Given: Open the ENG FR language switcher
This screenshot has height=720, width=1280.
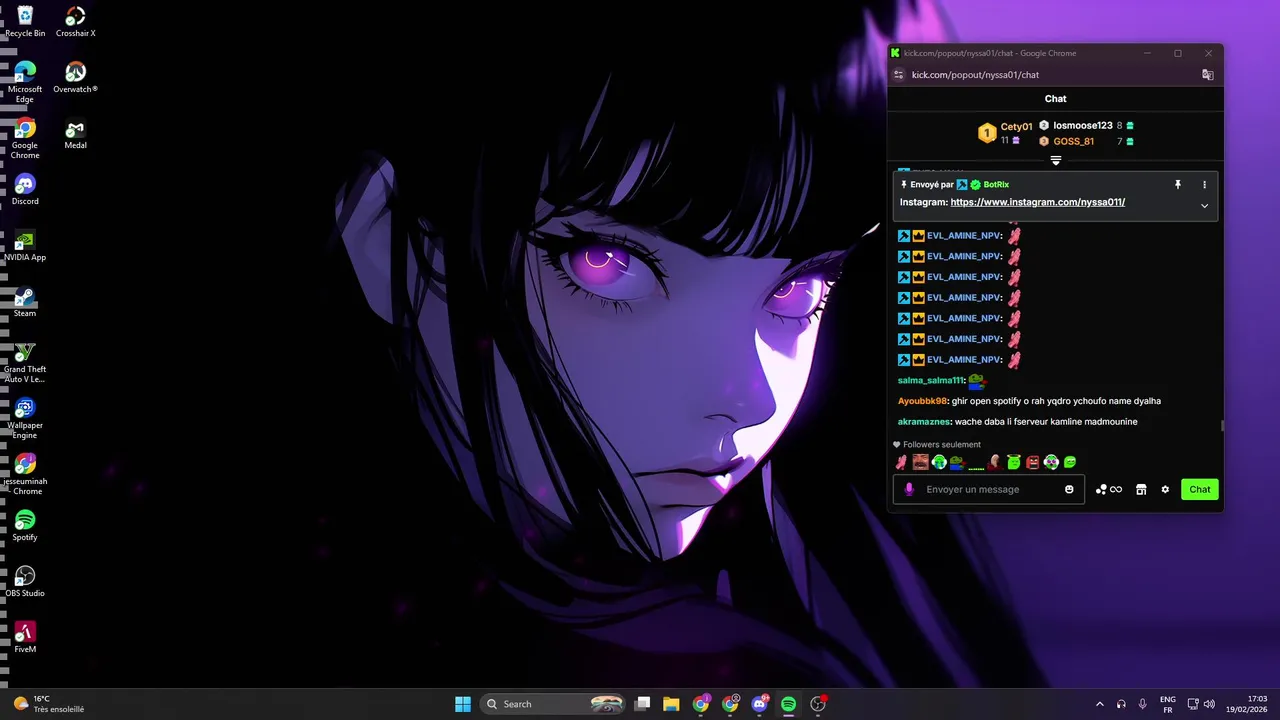Looking at the screenshot, I should 1167,704.
